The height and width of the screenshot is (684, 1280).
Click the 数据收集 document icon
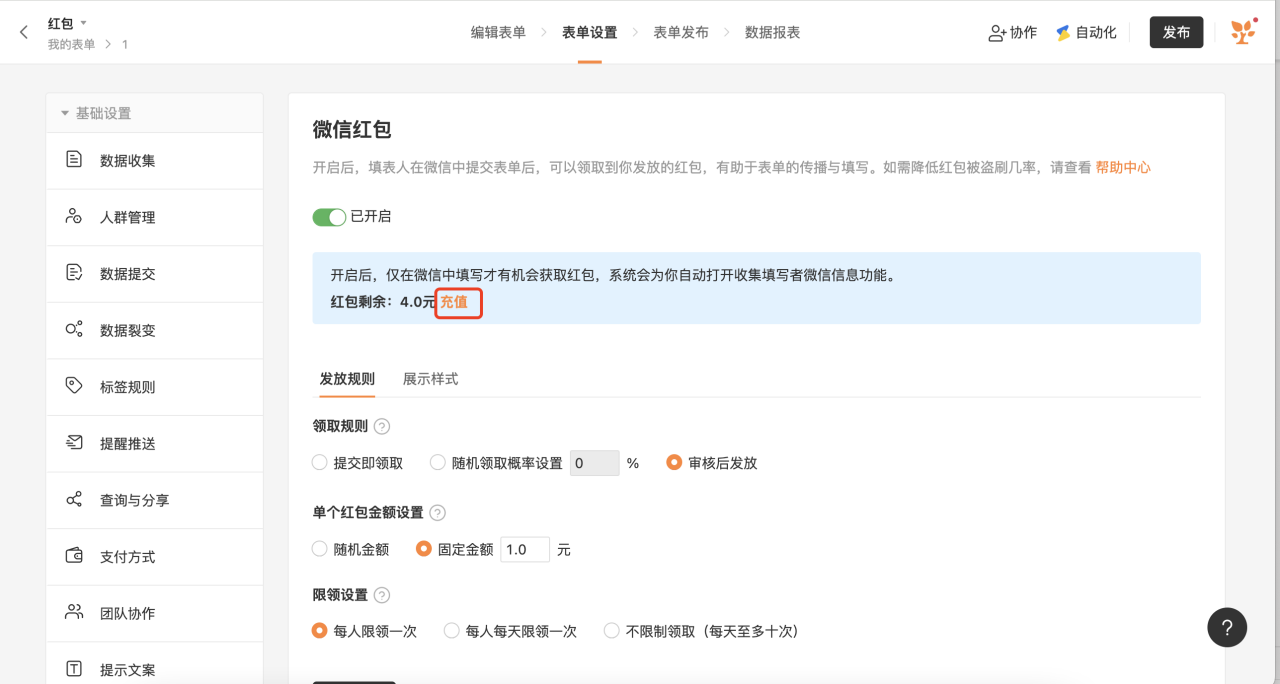[74, 159]
